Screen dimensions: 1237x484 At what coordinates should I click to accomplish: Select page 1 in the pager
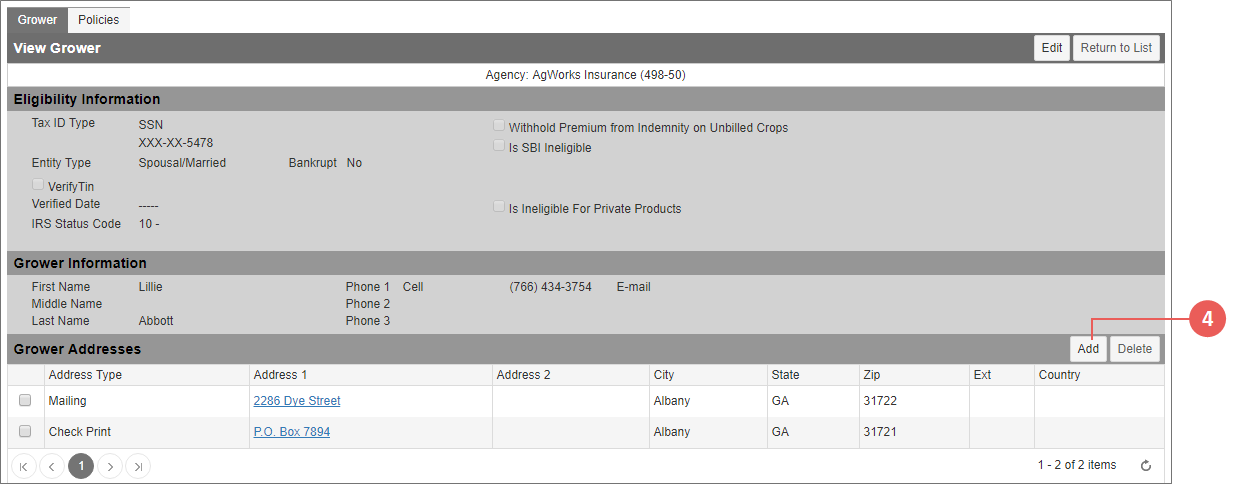(81, 466)
